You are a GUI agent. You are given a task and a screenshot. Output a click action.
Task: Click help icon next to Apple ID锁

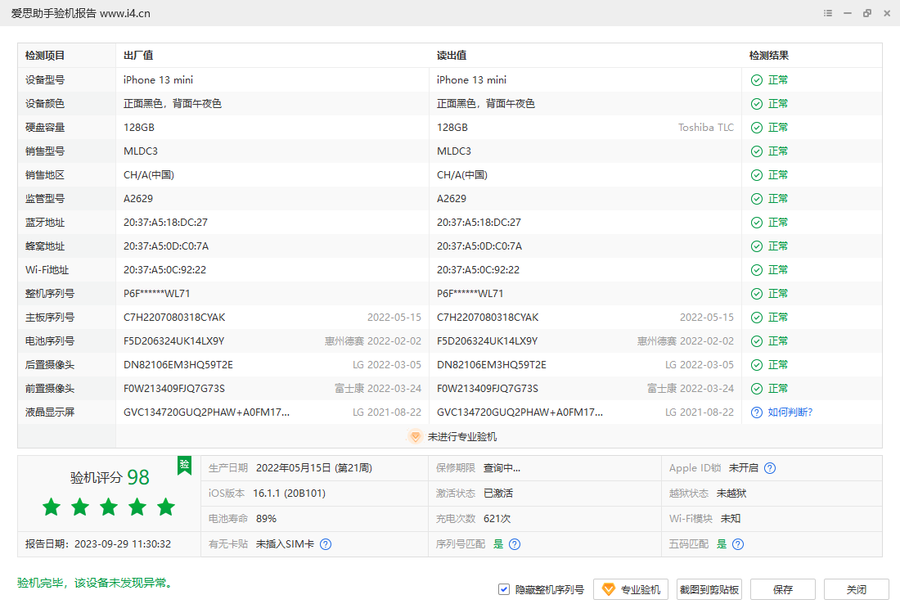(769, 468)
